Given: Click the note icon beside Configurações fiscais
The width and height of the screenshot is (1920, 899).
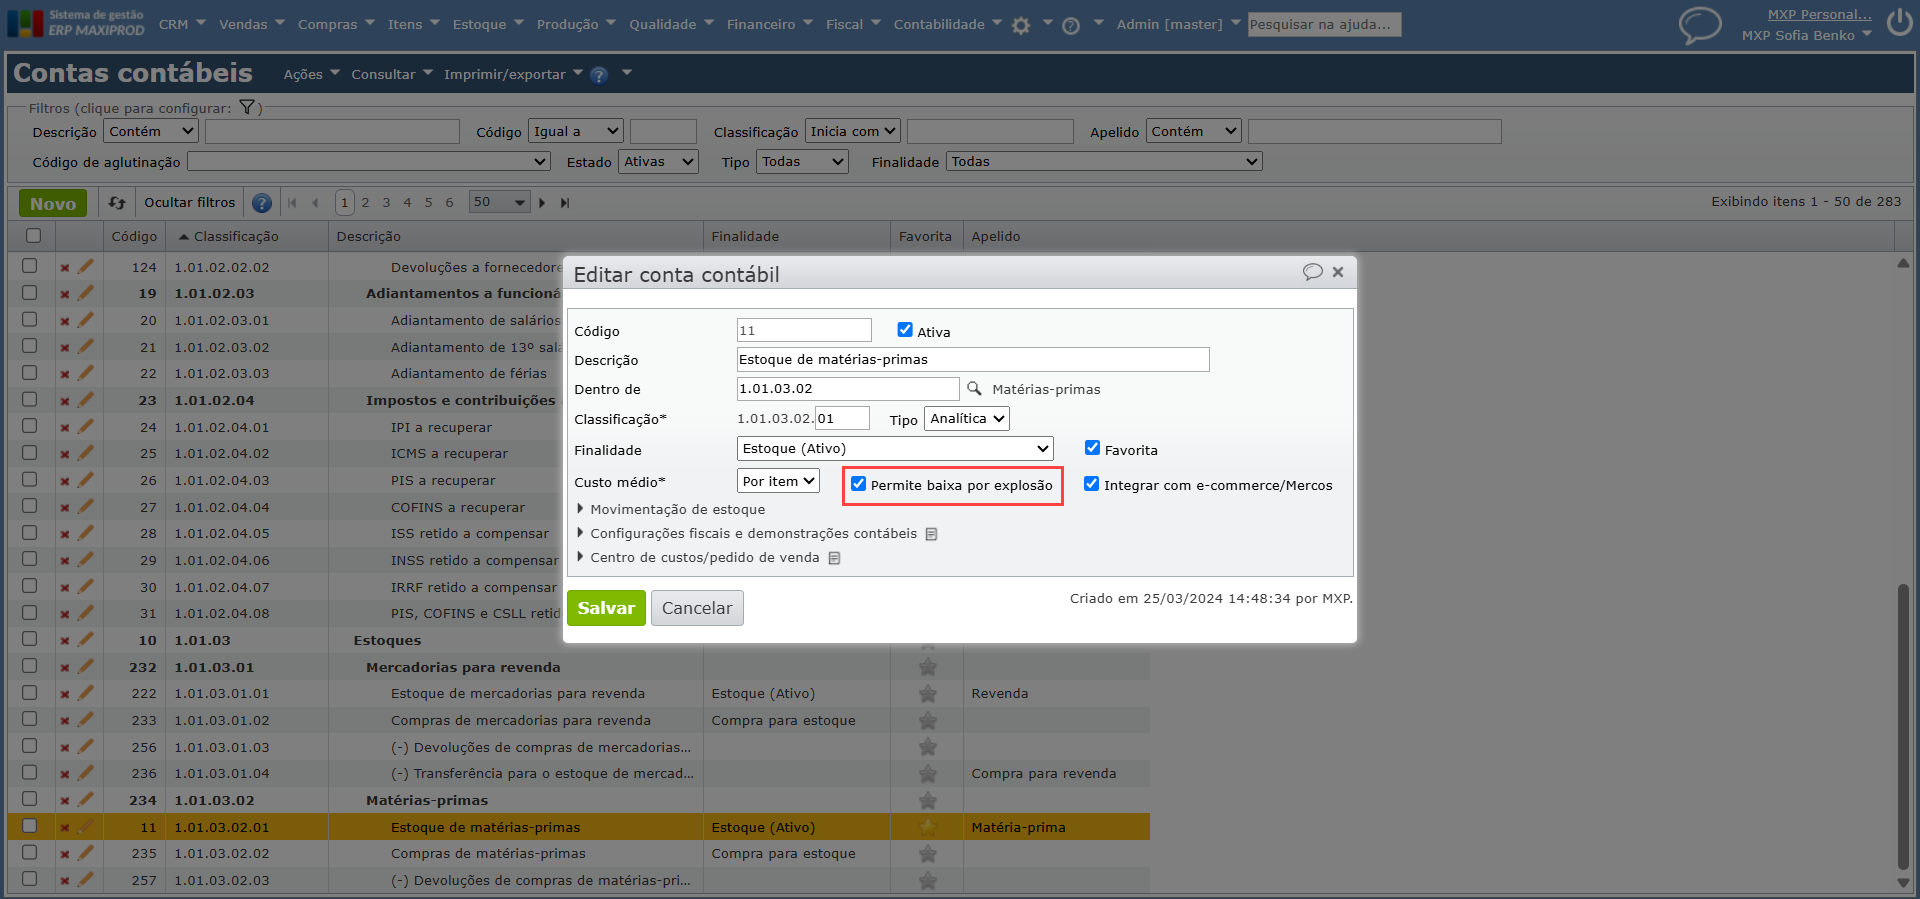Looking at the screenshot, I should click(932, 534).
